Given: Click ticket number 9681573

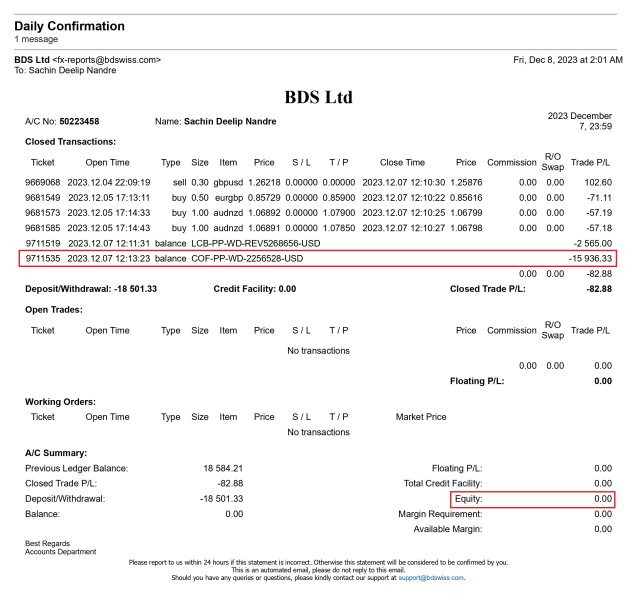Looking at the screenshot, I should point(42,213).
